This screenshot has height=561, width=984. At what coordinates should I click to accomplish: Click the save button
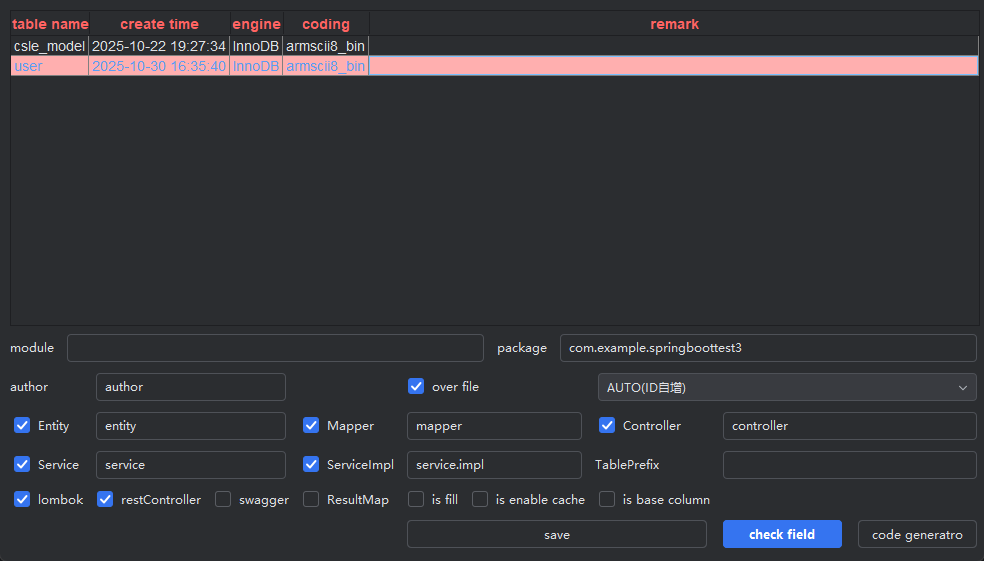click(x=556, y=534)
